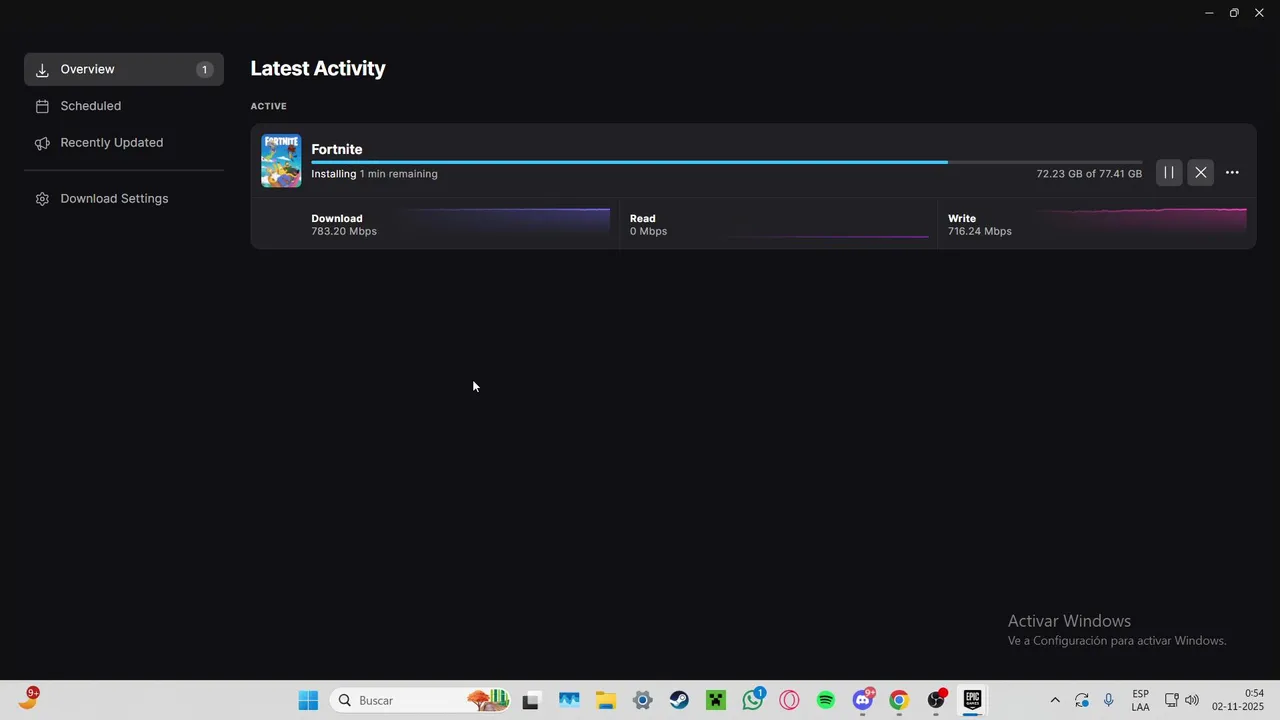
Task: Expand hidden system tray icons
Action: point(1055,700)
